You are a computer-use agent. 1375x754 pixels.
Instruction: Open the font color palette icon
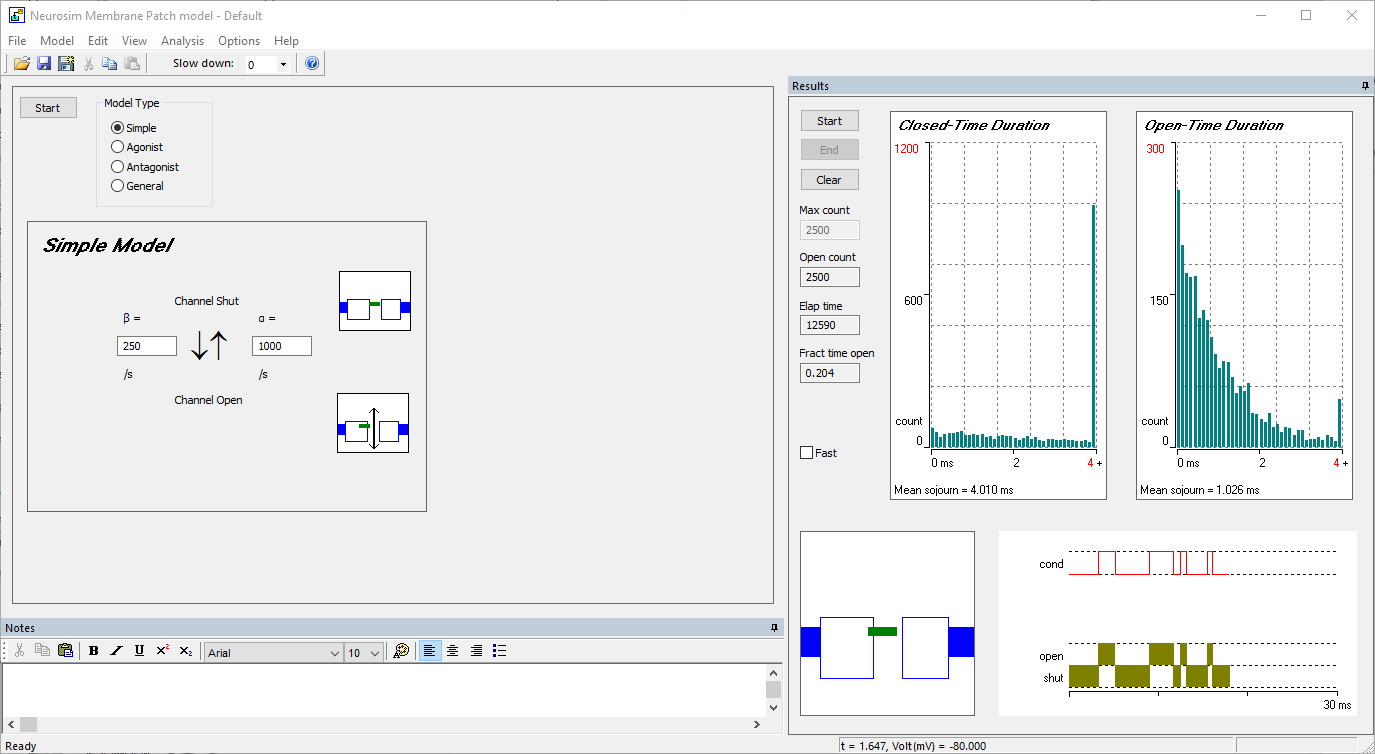click(x=401, y=651)
